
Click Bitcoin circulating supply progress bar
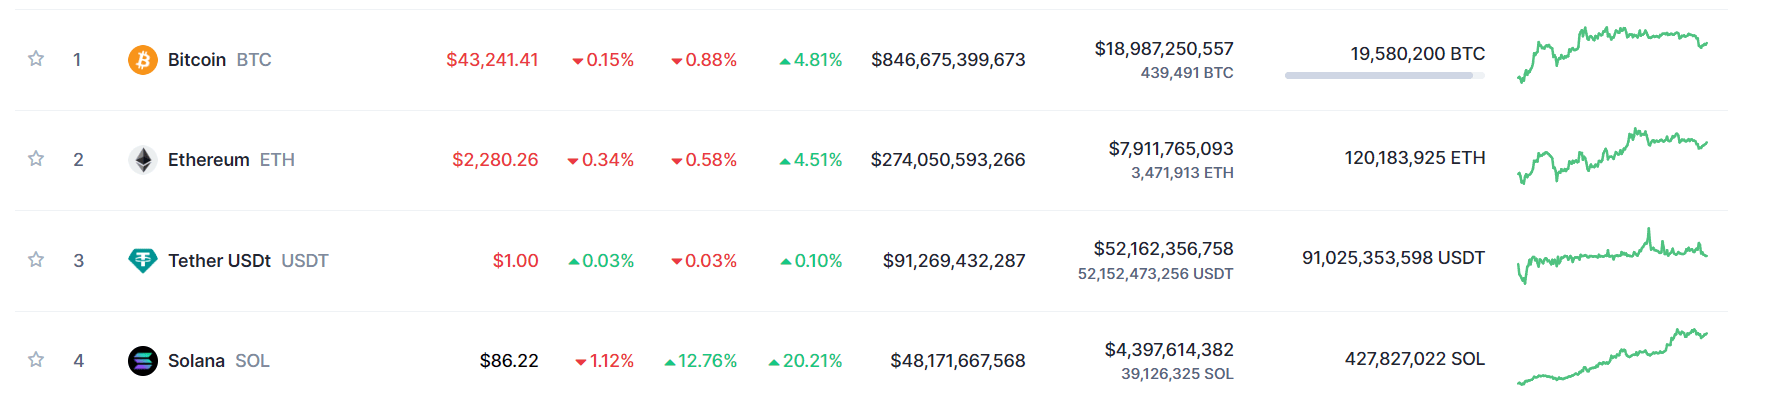[x=1385, y=75]
